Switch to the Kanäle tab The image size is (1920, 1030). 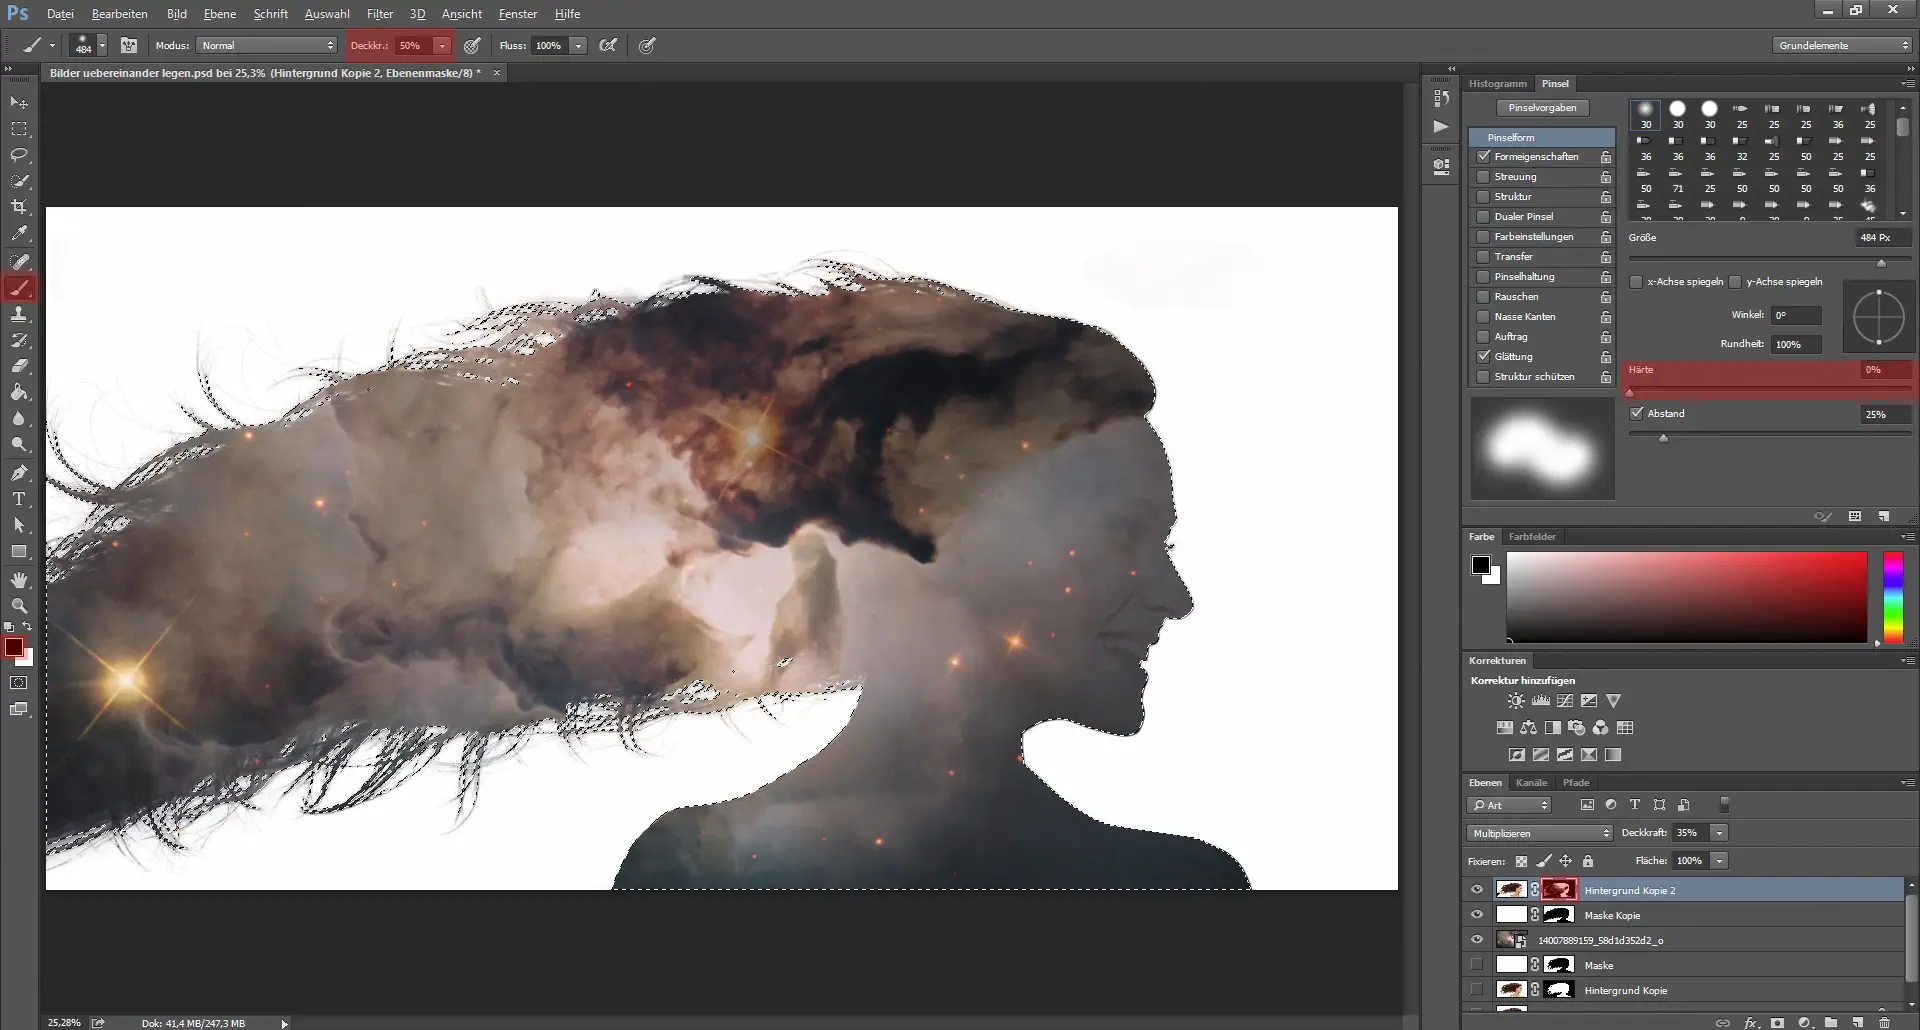point(1531,783)
